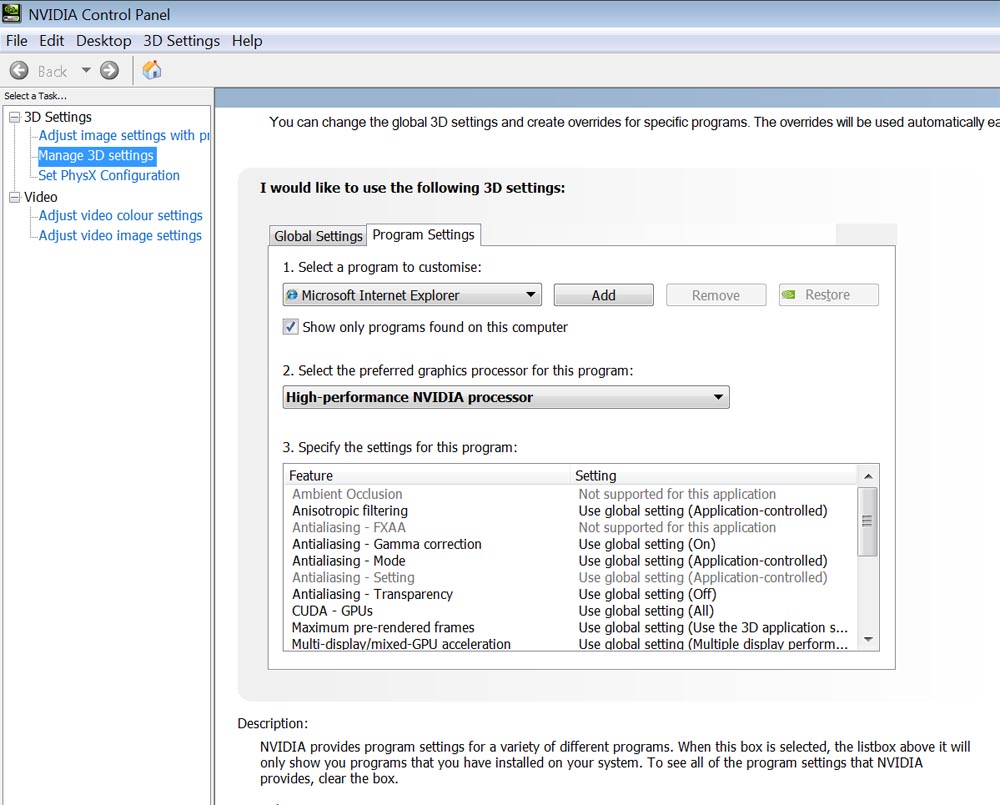Click the Setting column header
1000x805 pixels.
[x=713, y=475]
